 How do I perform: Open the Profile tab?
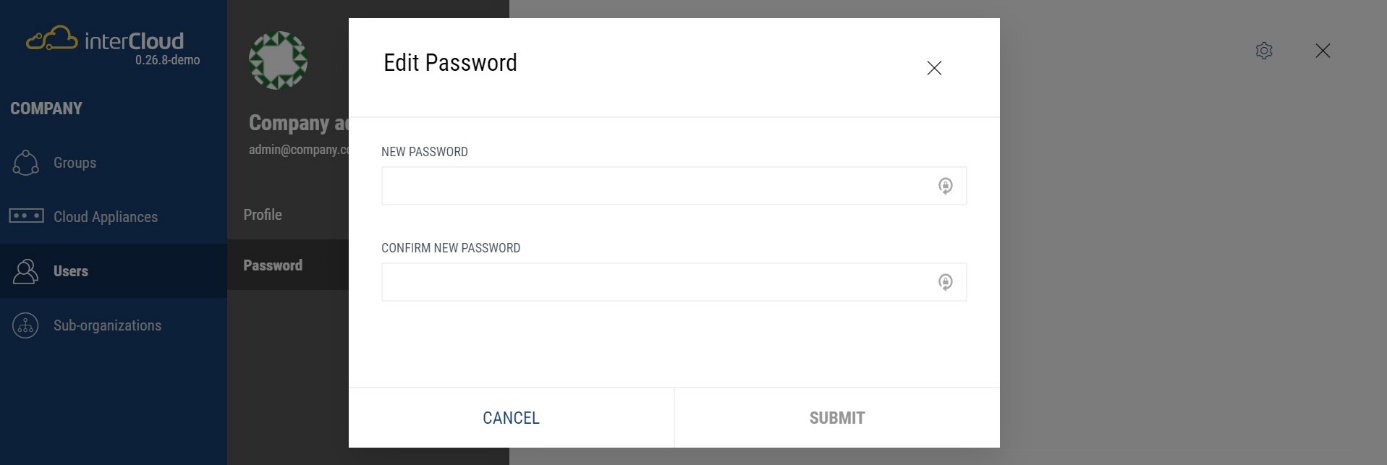[x=263, y=215]
